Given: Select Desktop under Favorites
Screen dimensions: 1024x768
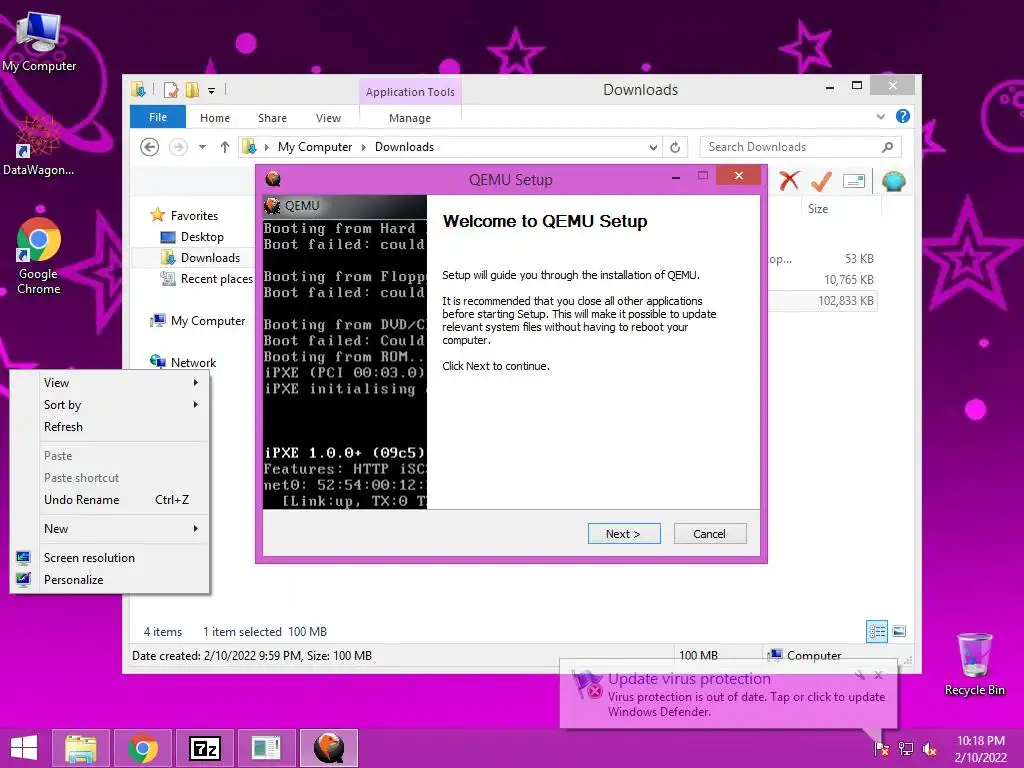Looking at the screenshot, I should [x=193, y=237].
